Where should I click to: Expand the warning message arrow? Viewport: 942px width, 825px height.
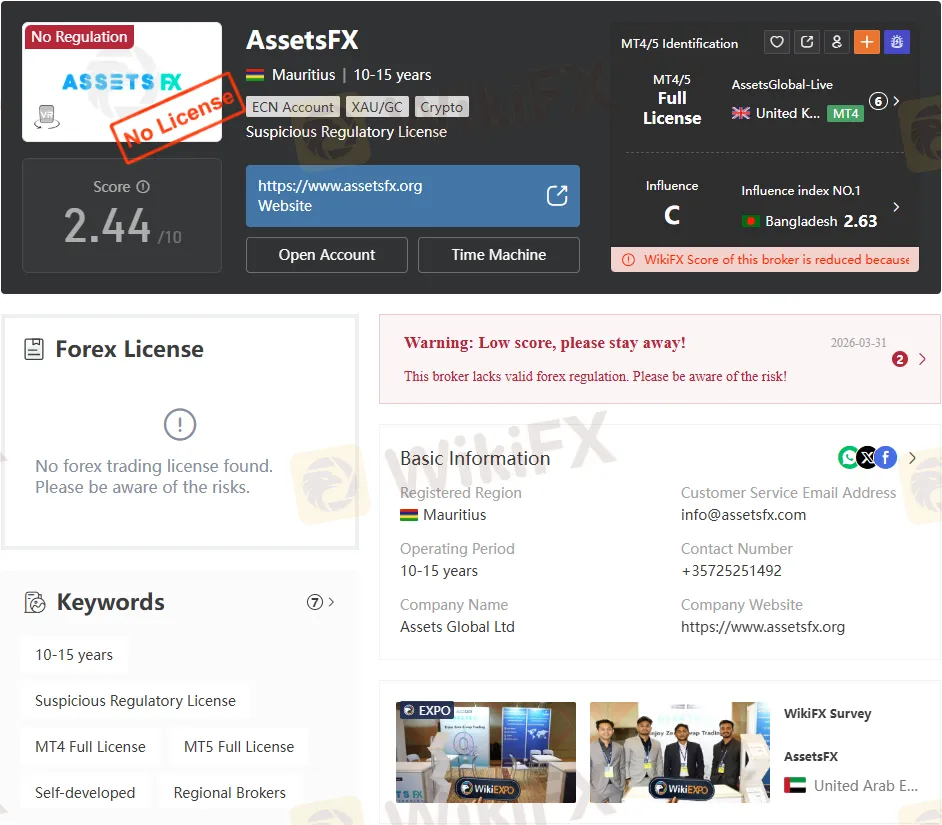click(x=922, y=359)
